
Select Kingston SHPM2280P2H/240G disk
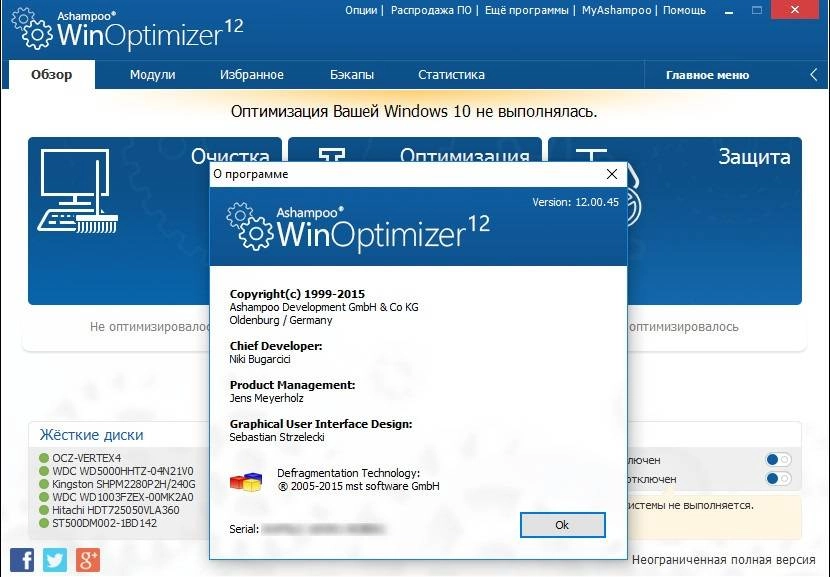(124, 484)
